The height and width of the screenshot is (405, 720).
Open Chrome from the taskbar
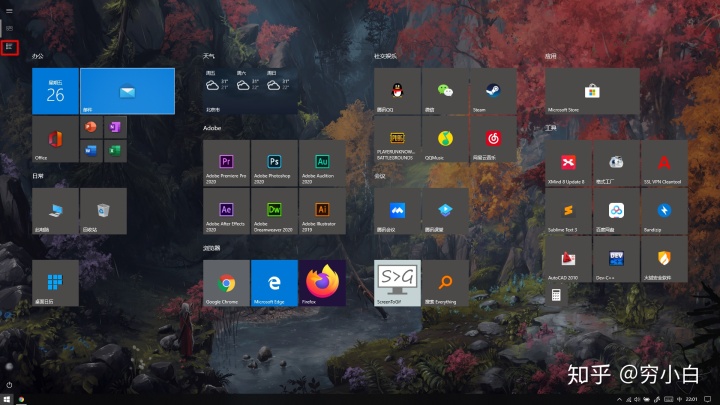pos(21,399)
